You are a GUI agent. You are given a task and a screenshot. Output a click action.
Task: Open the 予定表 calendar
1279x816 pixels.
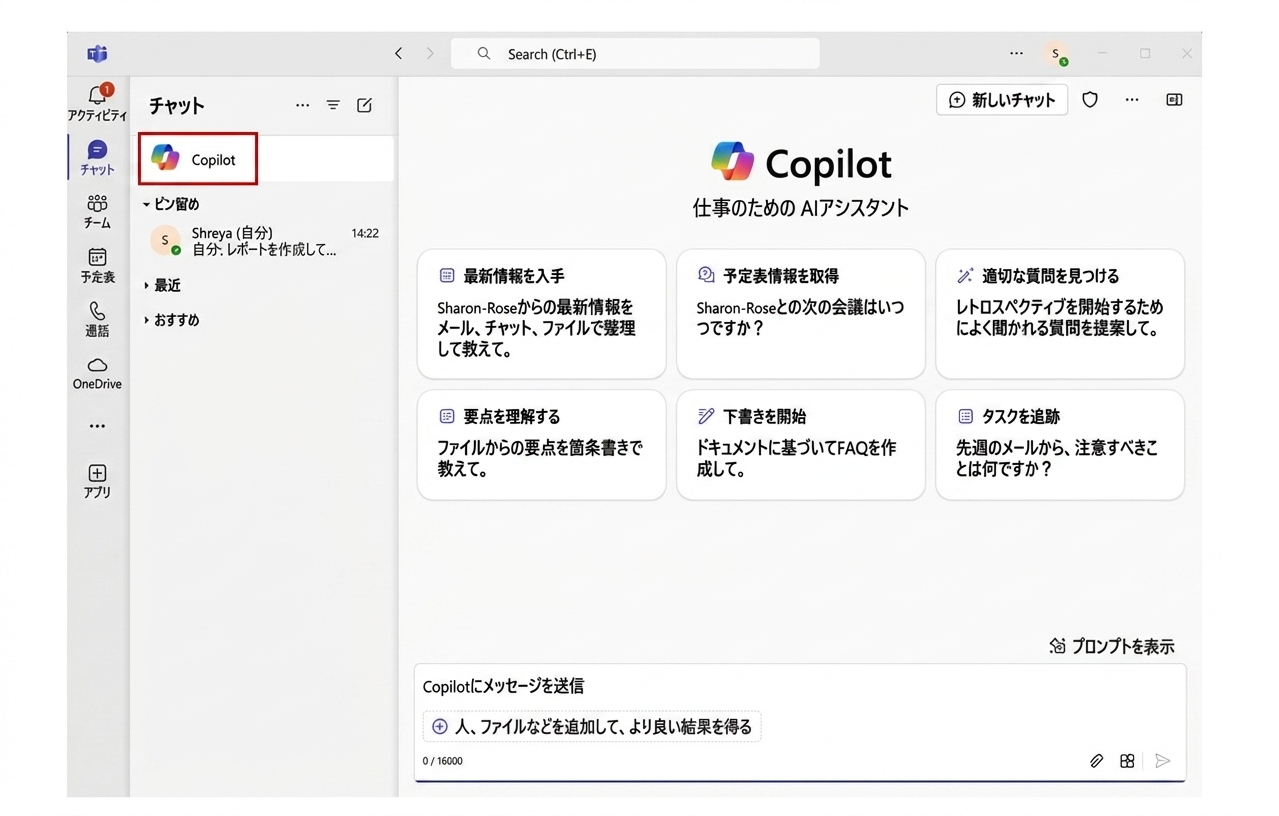(97, 265)
